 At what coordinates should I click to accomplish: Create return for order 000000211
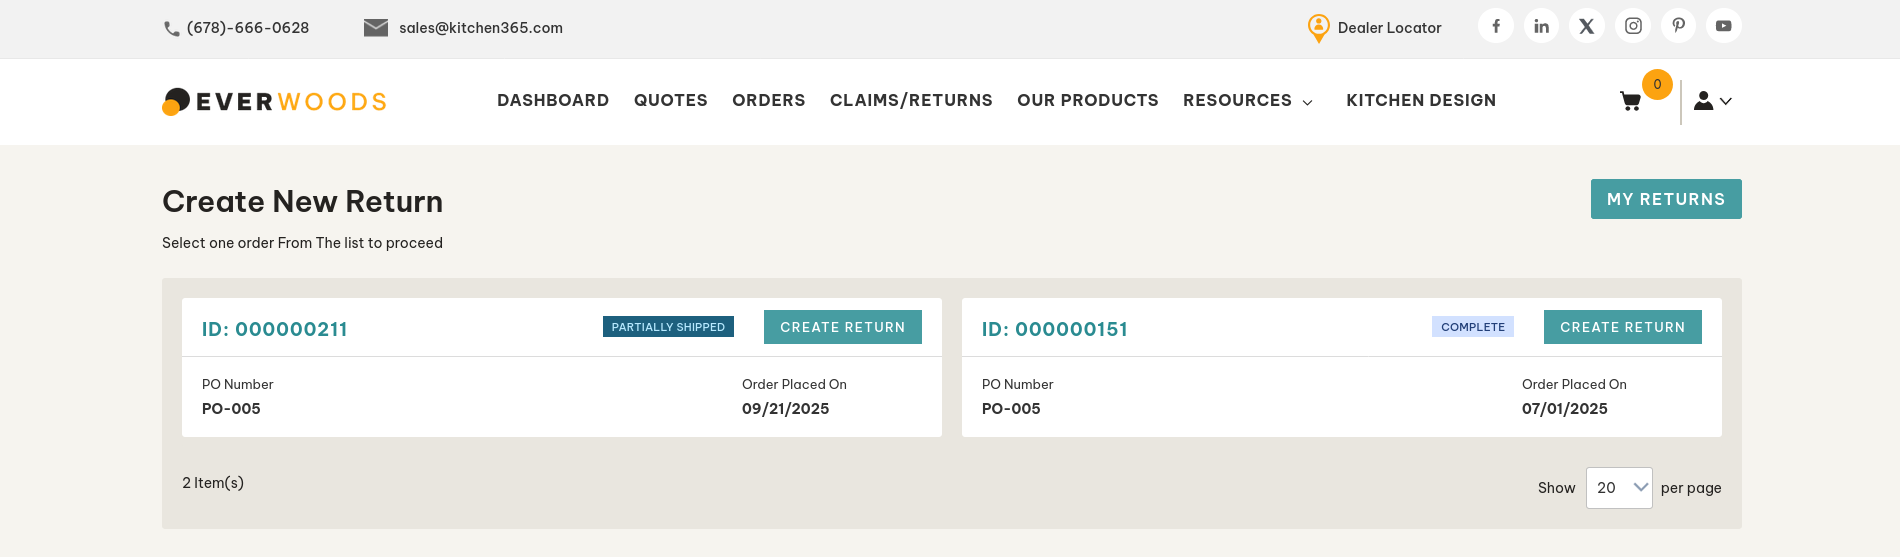[843, 327]
